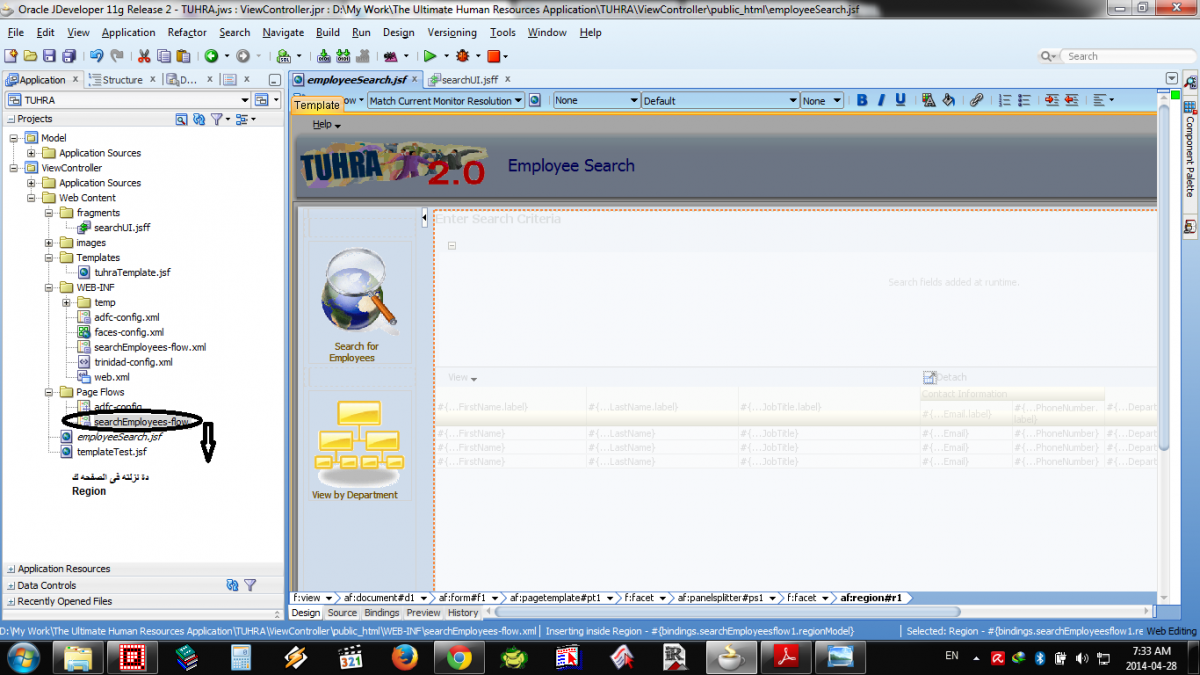Click the Debug bug icon
This screenshot has width=1200, height=675.
point(462,56)
